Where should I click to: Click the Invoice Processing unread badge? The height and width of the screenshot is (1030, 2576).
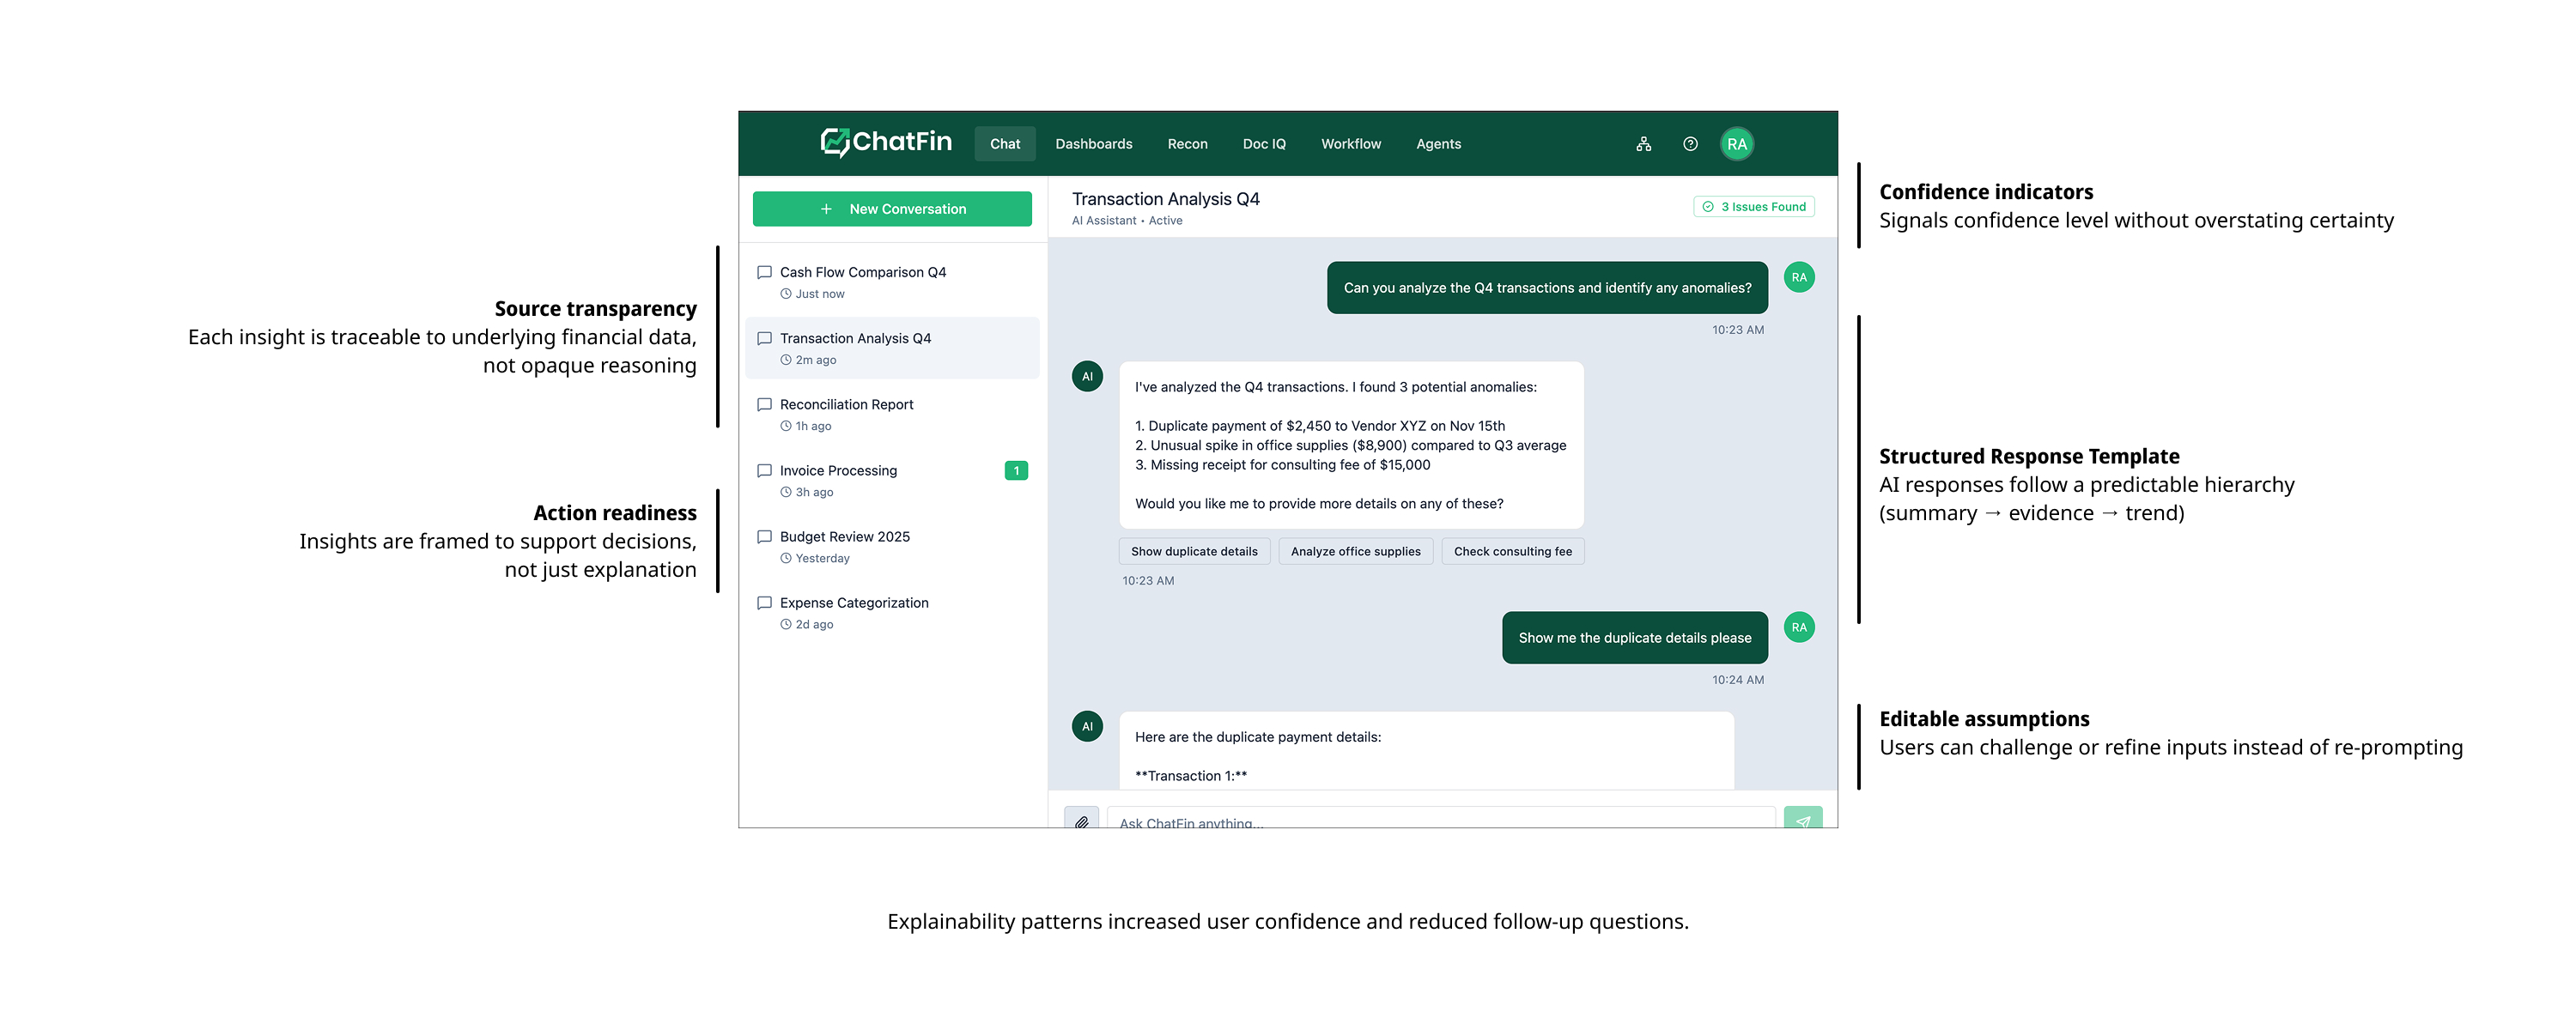point(1015,470)
